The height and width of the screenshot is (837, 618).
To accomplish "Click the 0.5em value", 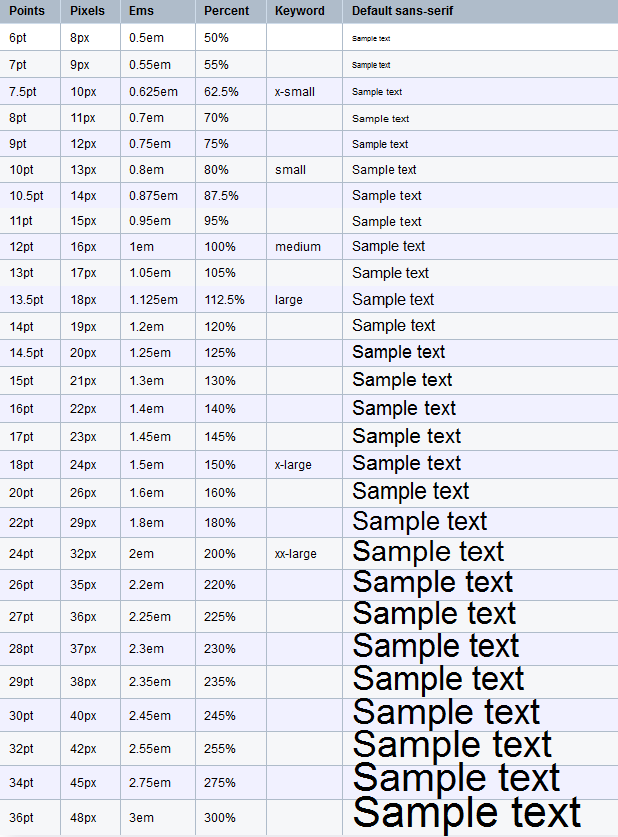I will [x=146, y=38].
